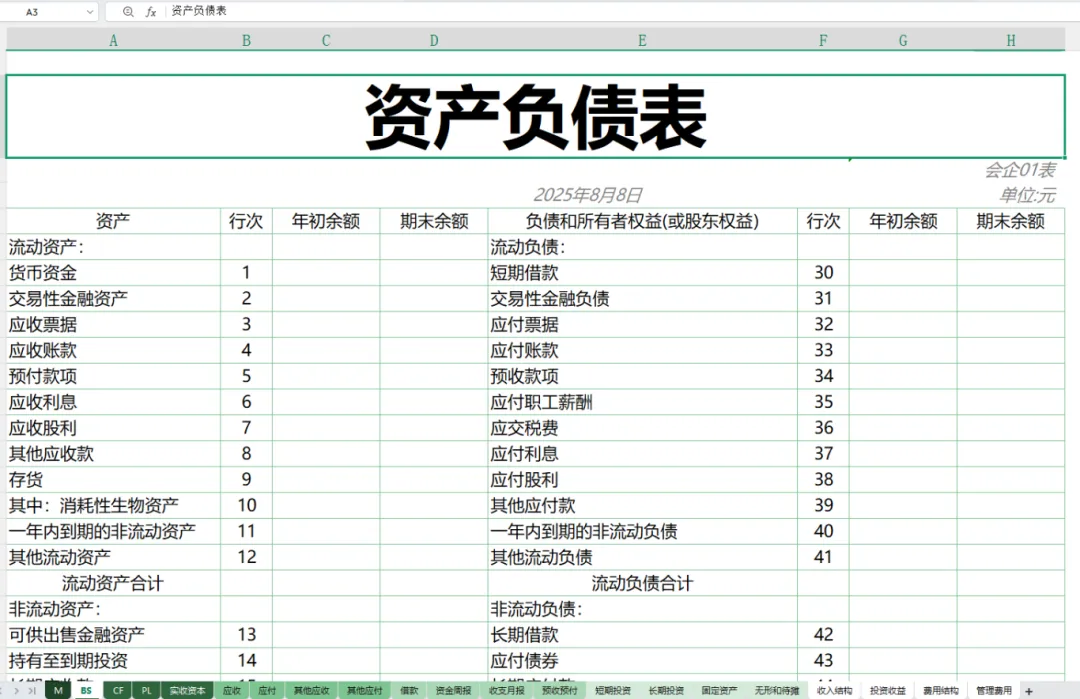Select the 交易性金融负债 cell
This screenshot has width=1080, height=699.
coord(643,299)
